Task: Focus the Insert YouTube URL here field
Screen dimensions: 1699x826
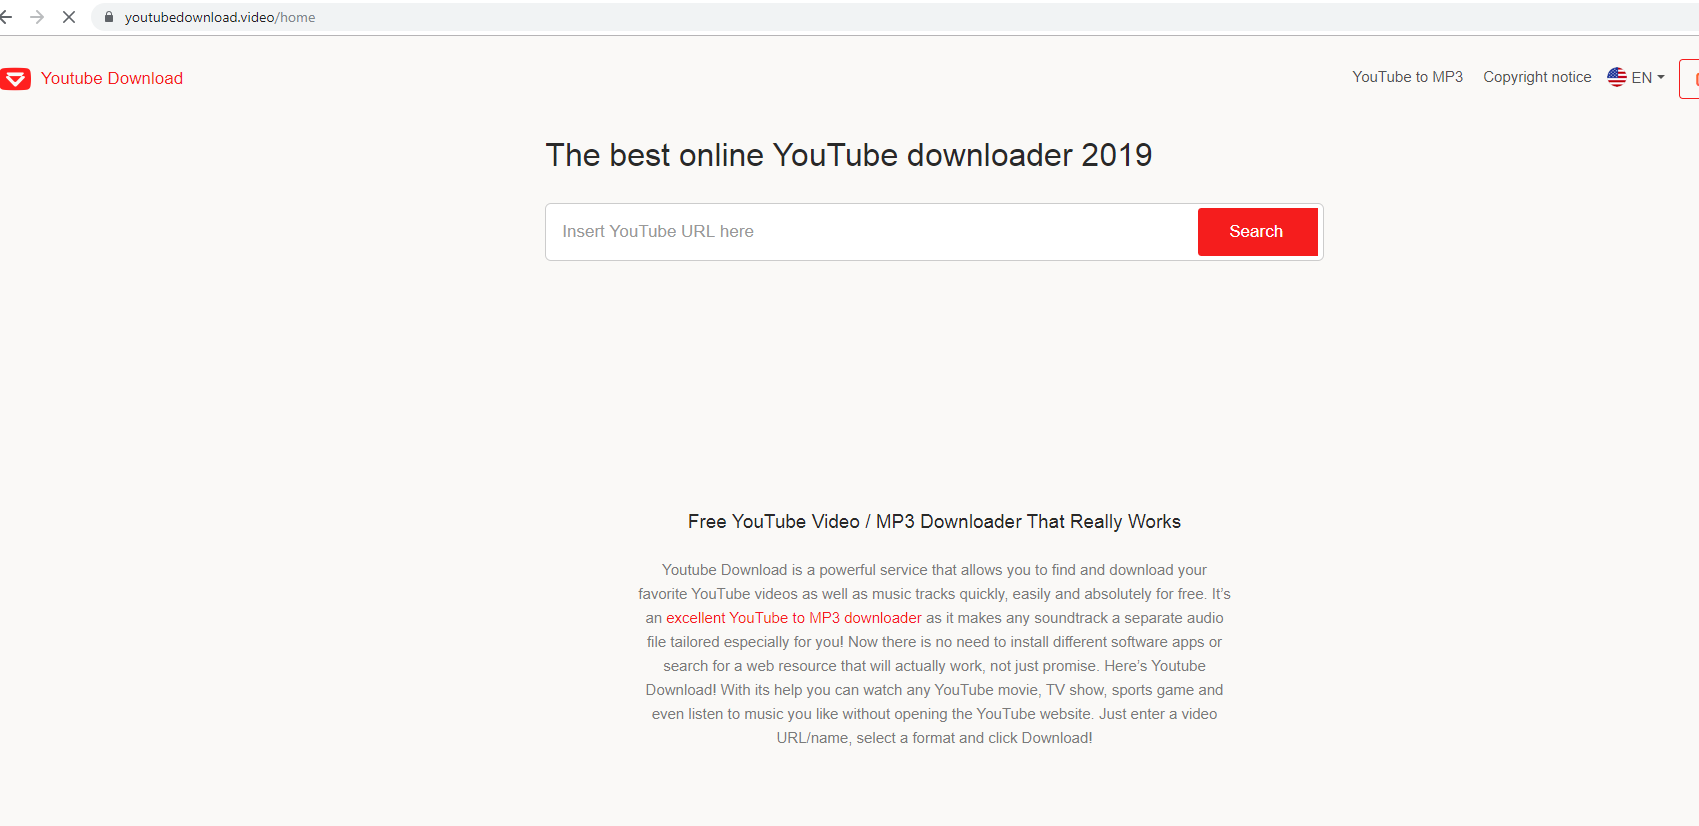Action: pyautogui.click(x=870, y=232)
